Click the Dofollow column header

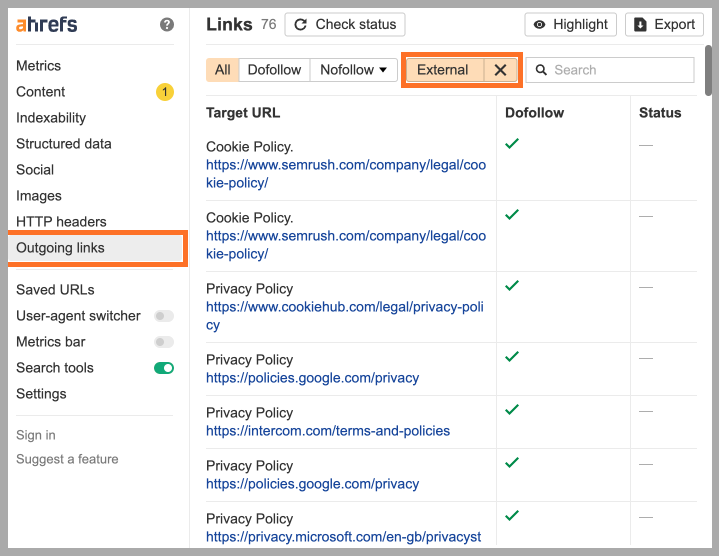[x=534, y=113]
